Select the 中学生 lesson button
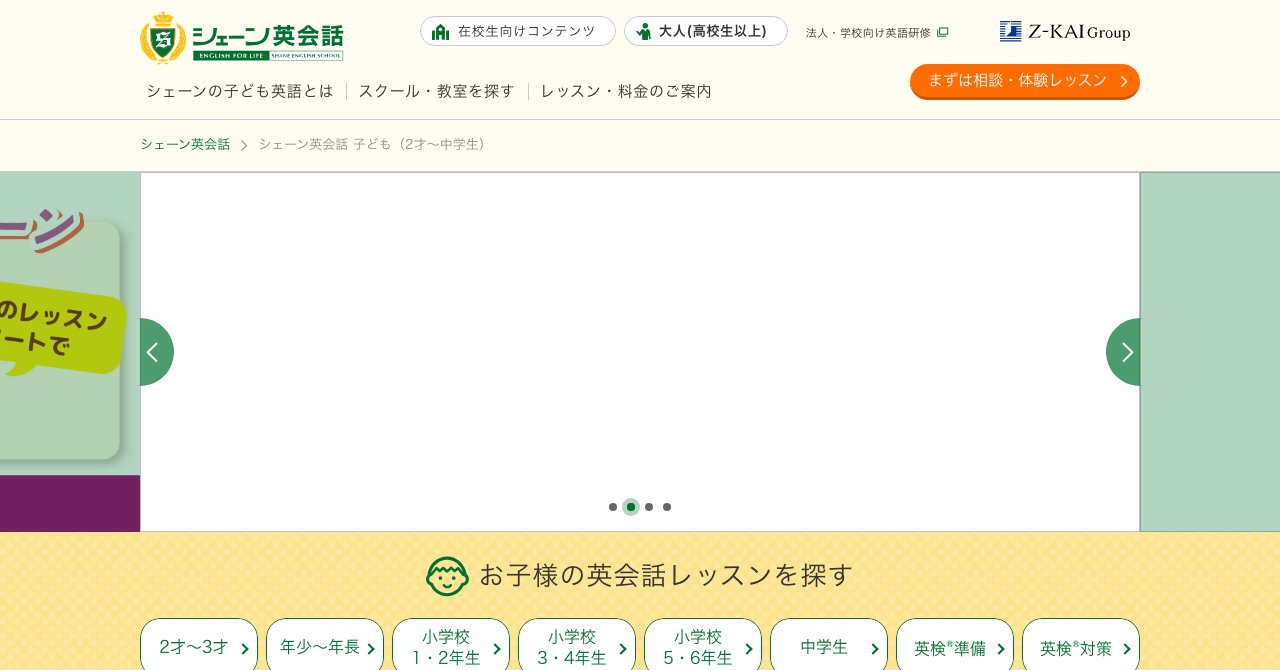This screenshot has width=1280, height=670. (829, 645)
